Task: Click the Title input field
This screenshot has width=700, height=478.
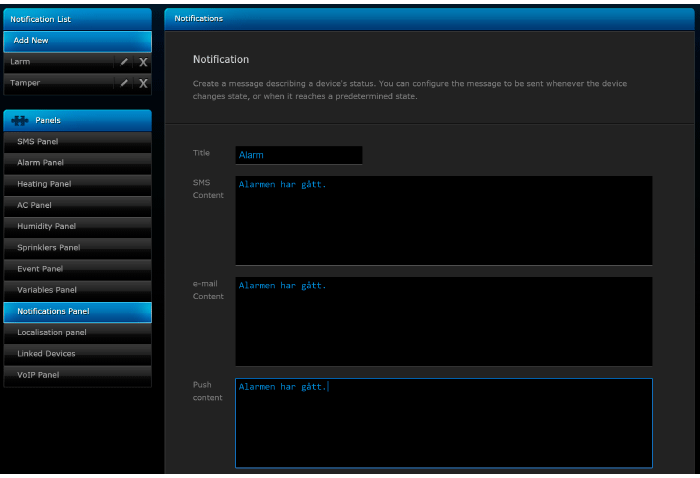Action: pyautogui.click(x=299, y=155)
